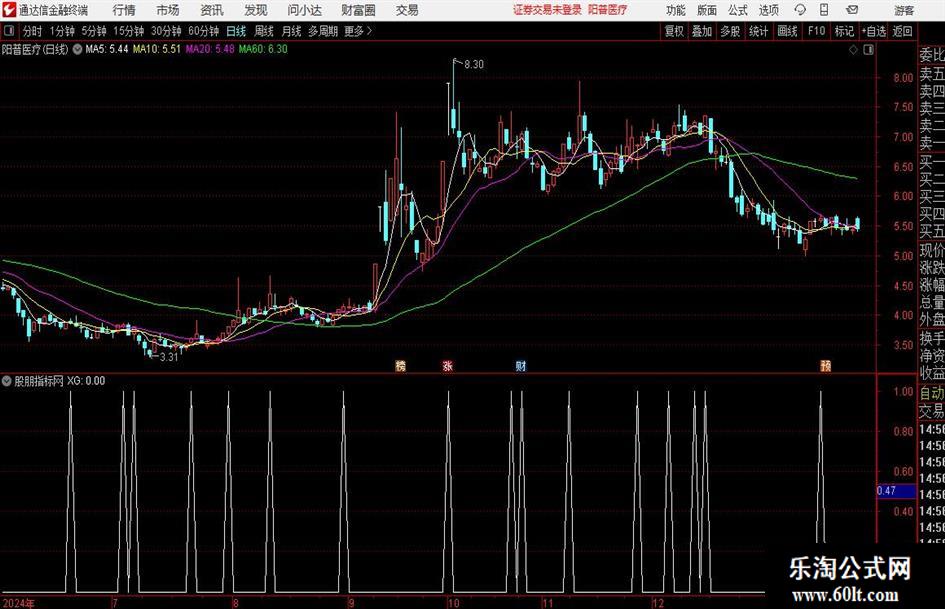
Task: Click the mobile phone icon in title bar
Action: click(x=824, y=10)
